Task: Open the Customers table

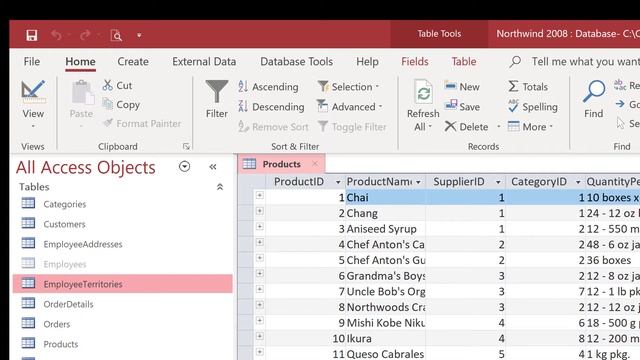Action: (x=122, y=224)
